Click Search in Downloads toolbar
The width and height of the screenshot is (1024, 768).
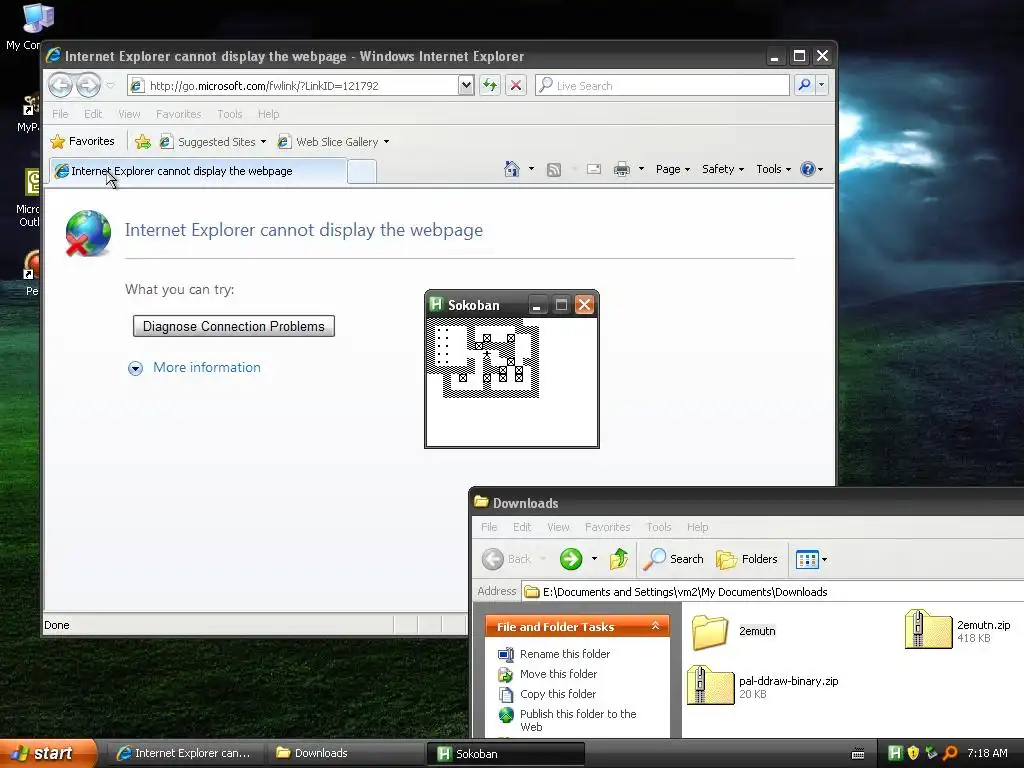[x=673, y=559]
